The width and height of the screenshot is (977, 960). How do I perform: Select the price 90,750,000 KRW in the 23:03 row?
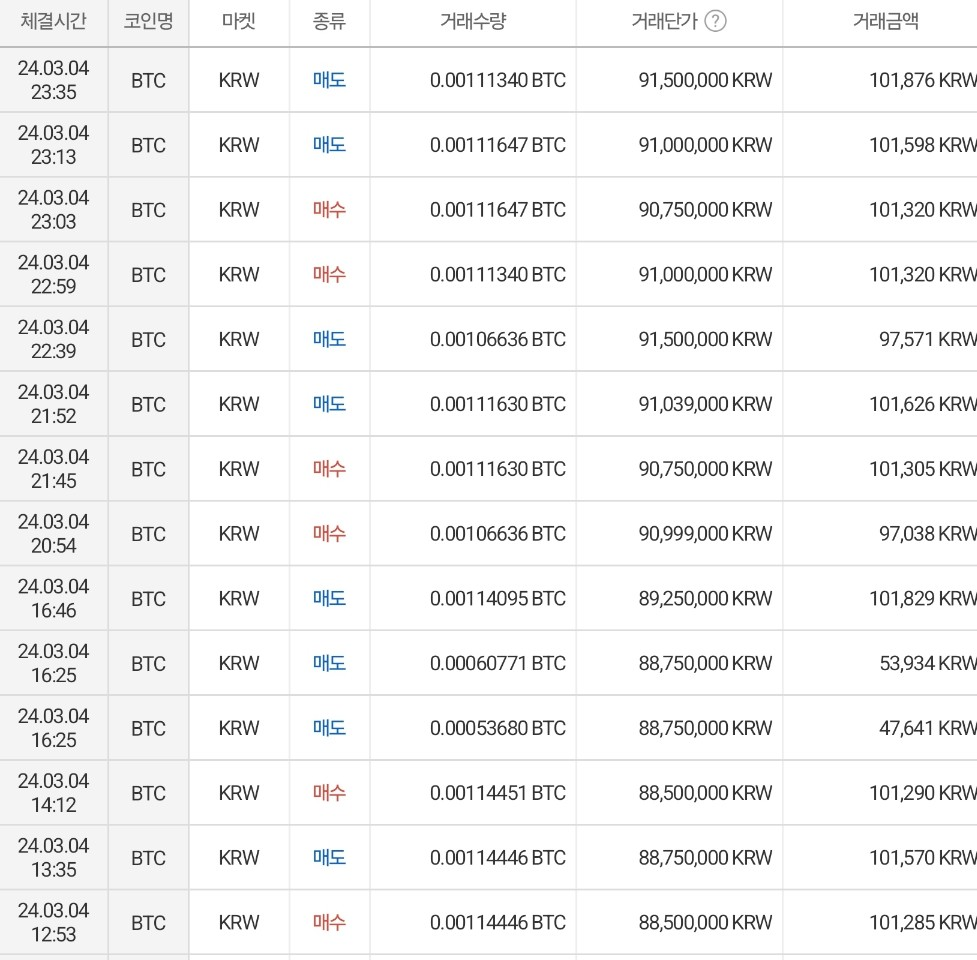click(x=705, y=209)
